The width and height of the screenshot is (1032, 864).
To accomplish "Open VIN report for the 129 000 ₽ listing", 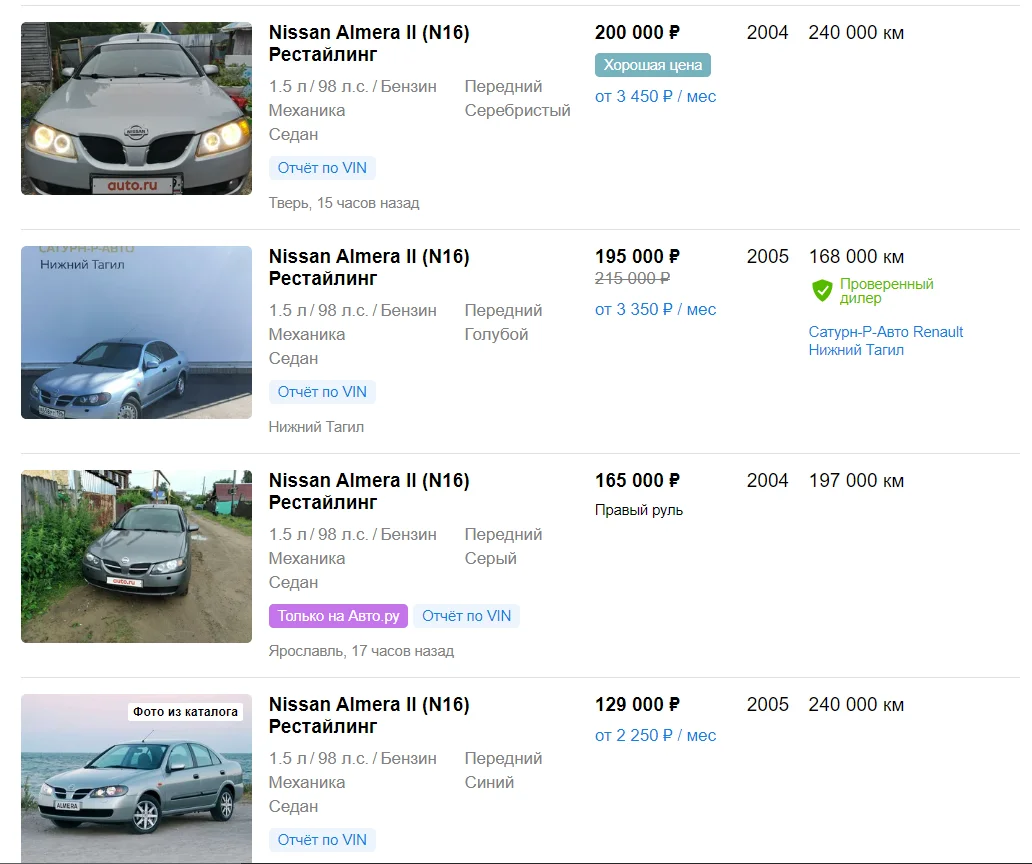I will click(x=322, y=840).
